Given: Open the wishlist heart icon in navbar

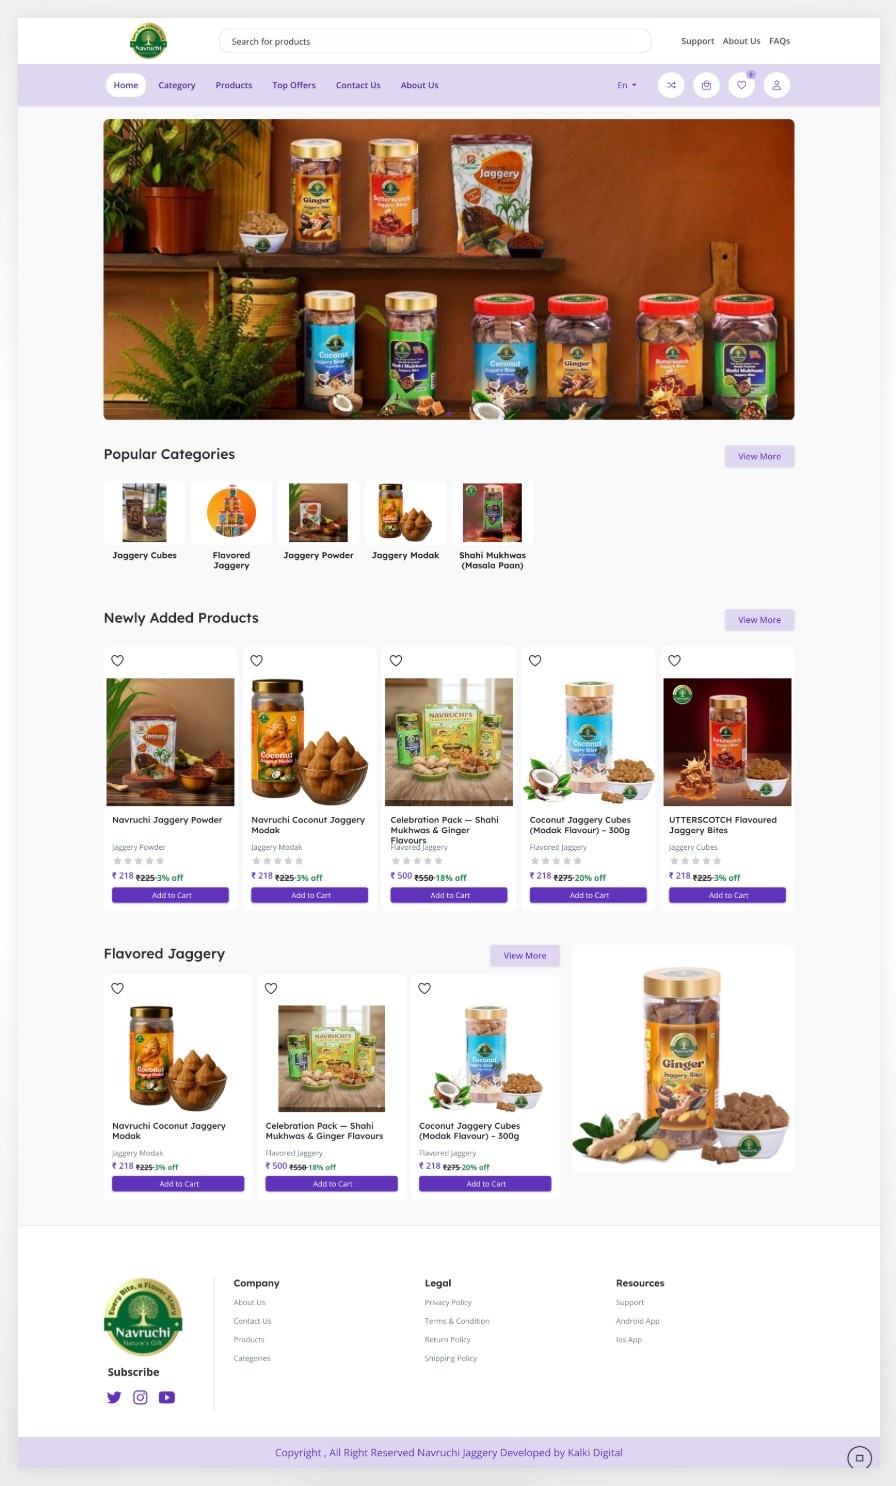Looking at the screenshot, I should pyautogui.click(x=741, y=85).
